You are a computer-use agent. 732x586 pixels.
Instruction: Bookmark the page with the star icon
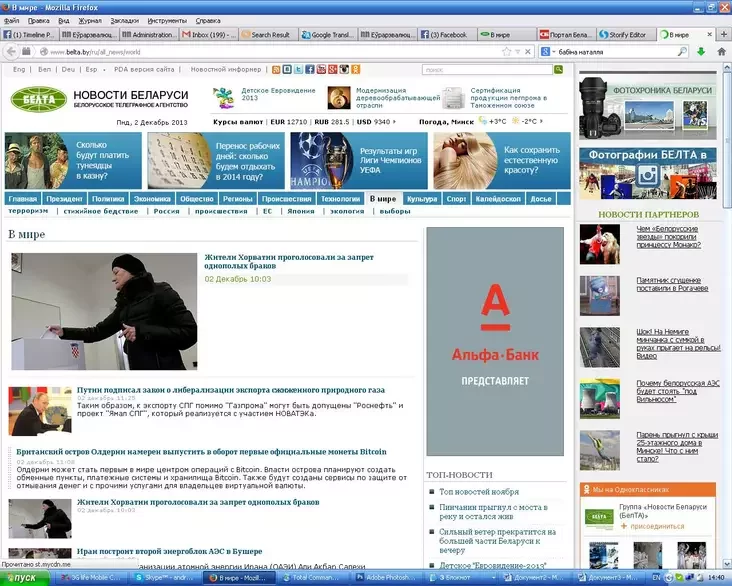(507, 52)
